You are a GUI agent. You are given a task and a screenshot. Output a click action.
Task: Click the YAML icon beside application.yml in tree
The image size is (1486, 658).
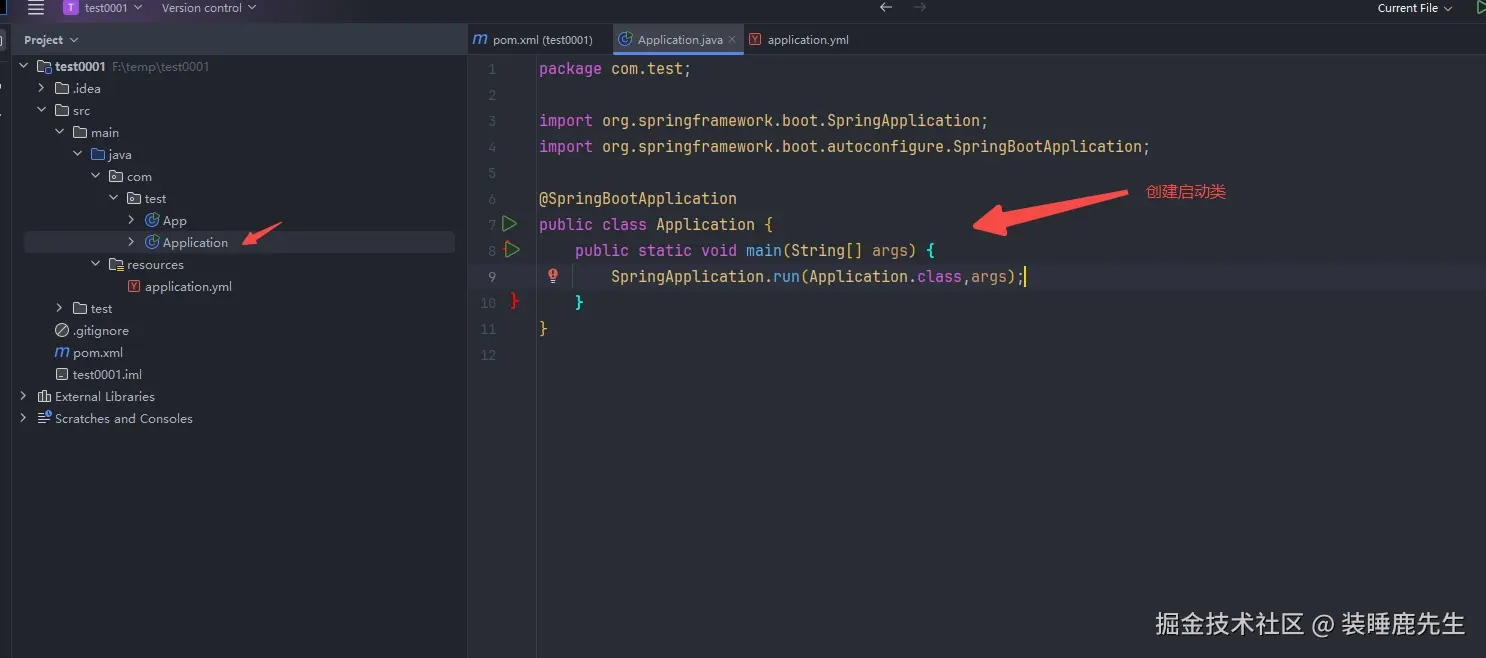click(x=134, y=287)
